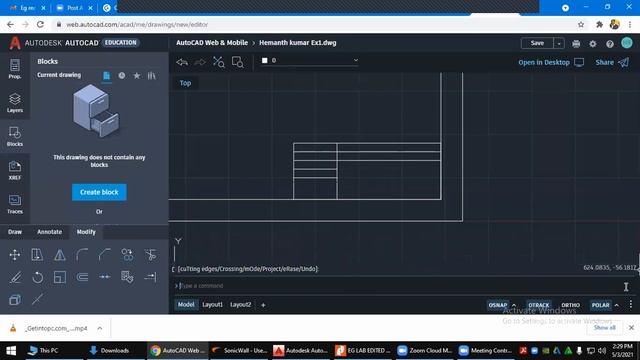Switch to the Annotate tab
This screenshot has height=360, width=640.
[x=49, y=232]
